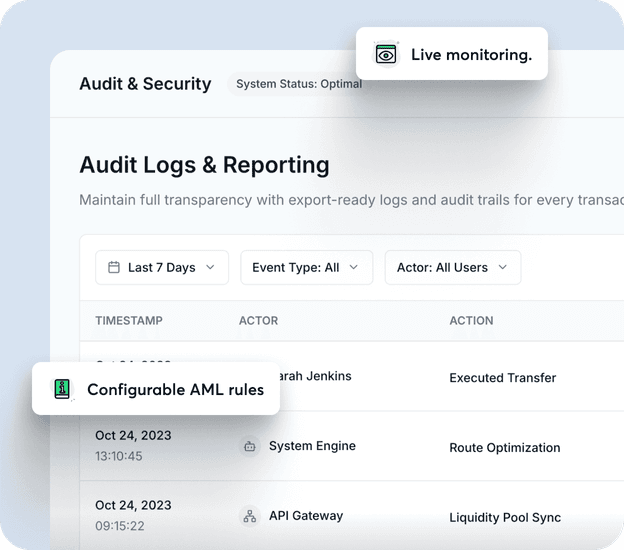Click the Audit & Security title
Viewport: 624px width, 550px height.
click(145, 84)
